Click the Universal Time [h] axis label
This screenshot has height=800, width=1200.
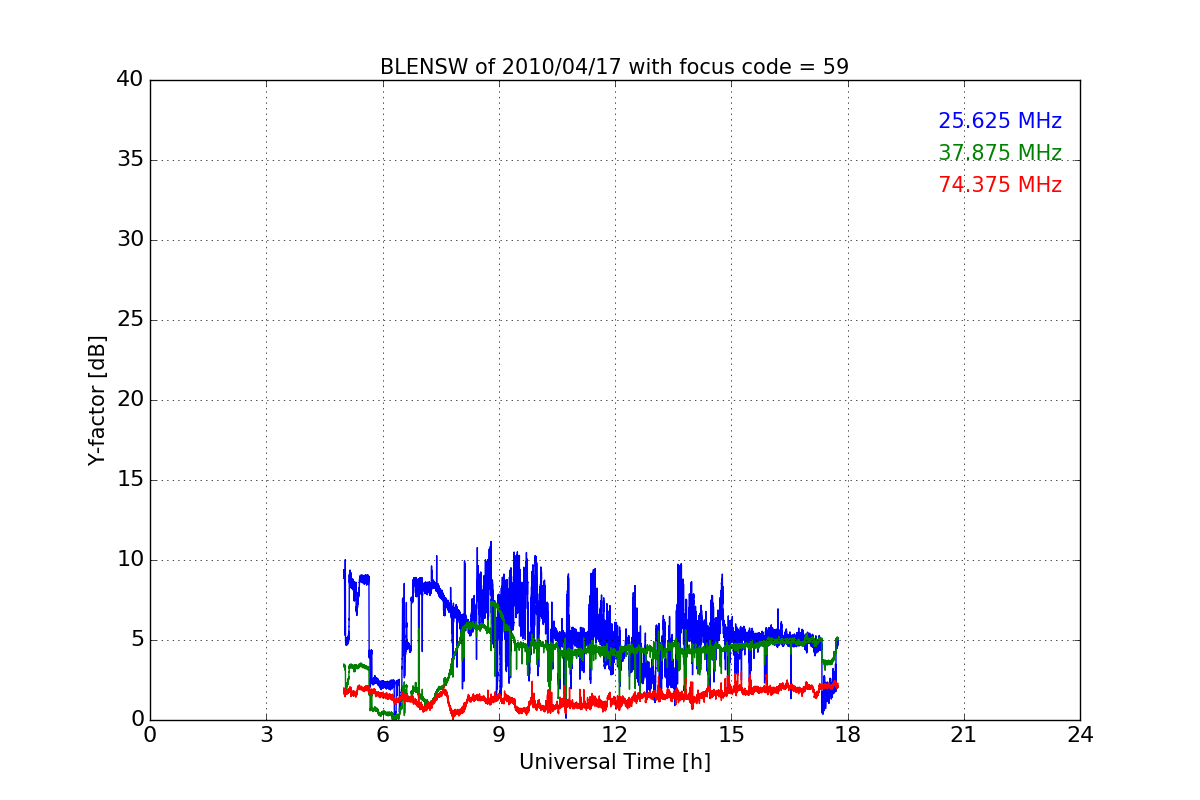pos(615,762)
